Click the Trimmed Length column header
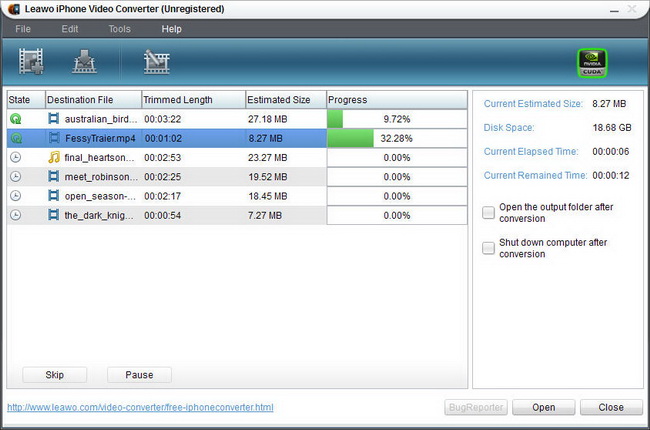 click(194, 100)
